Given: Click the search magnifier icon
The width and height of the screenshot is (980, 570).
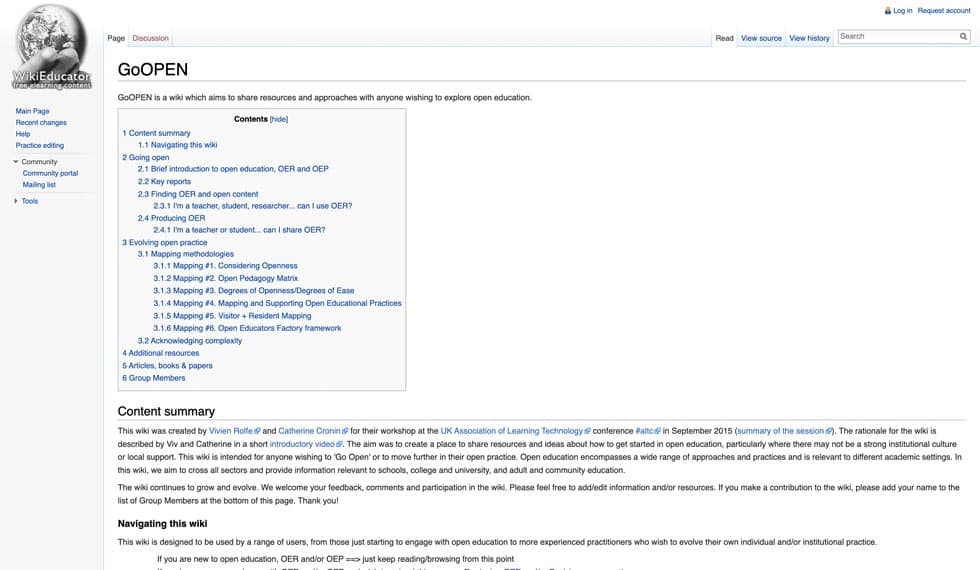Looking at the screenshot, I should coord(963,37).
